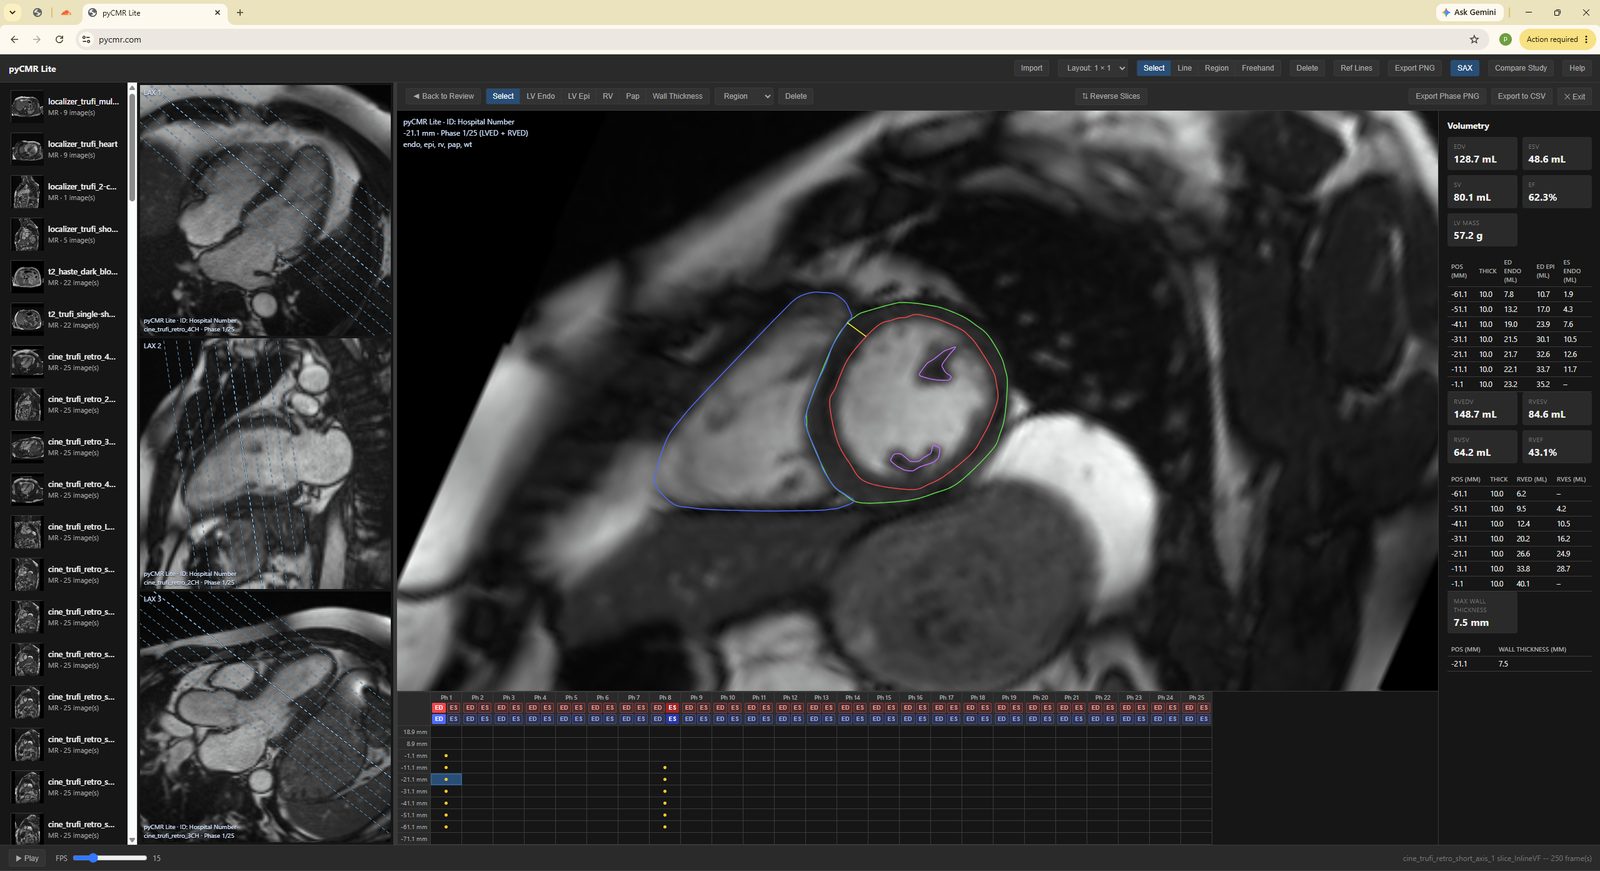The width and height of the screenshot is (1600, 871).
Task: Go back to the previous browser page
Action: (x=14, y=39)
